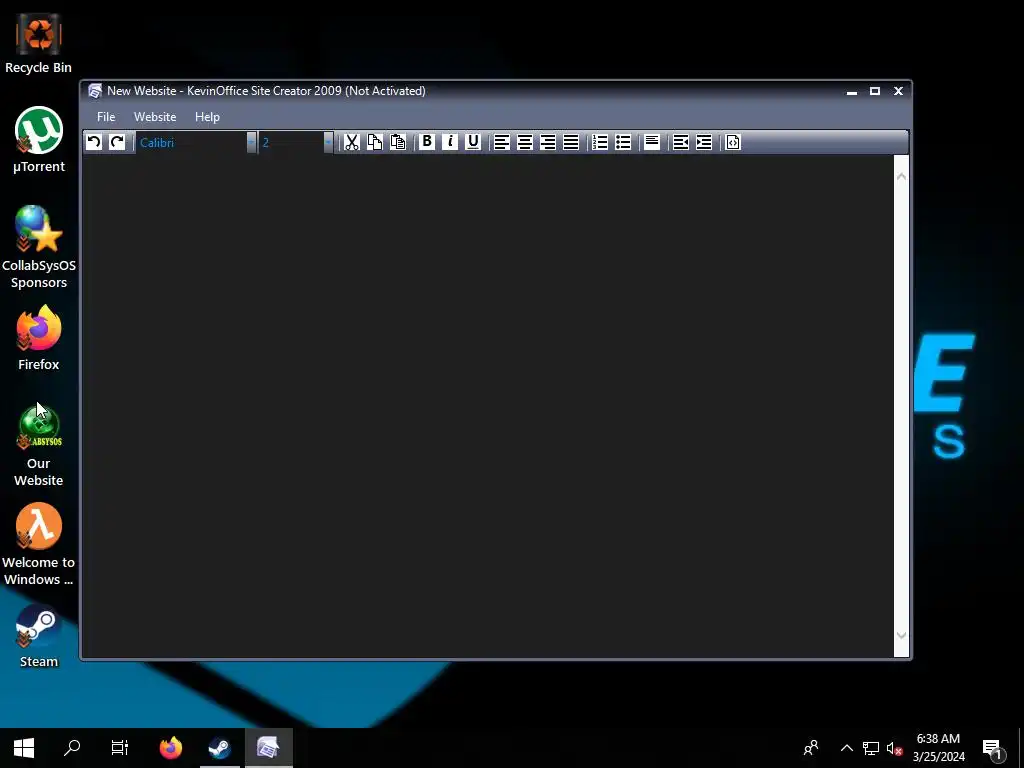Click the taskbar search magnifier

(72, 748)
